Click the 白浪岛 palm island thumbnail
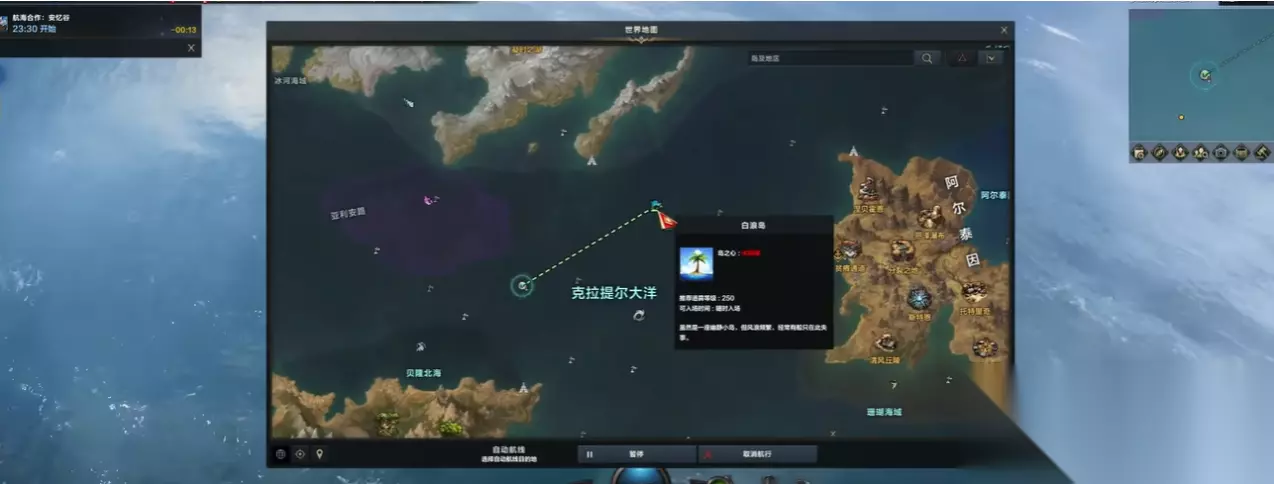Screen dimensions: 1274x484 [696, 263]
